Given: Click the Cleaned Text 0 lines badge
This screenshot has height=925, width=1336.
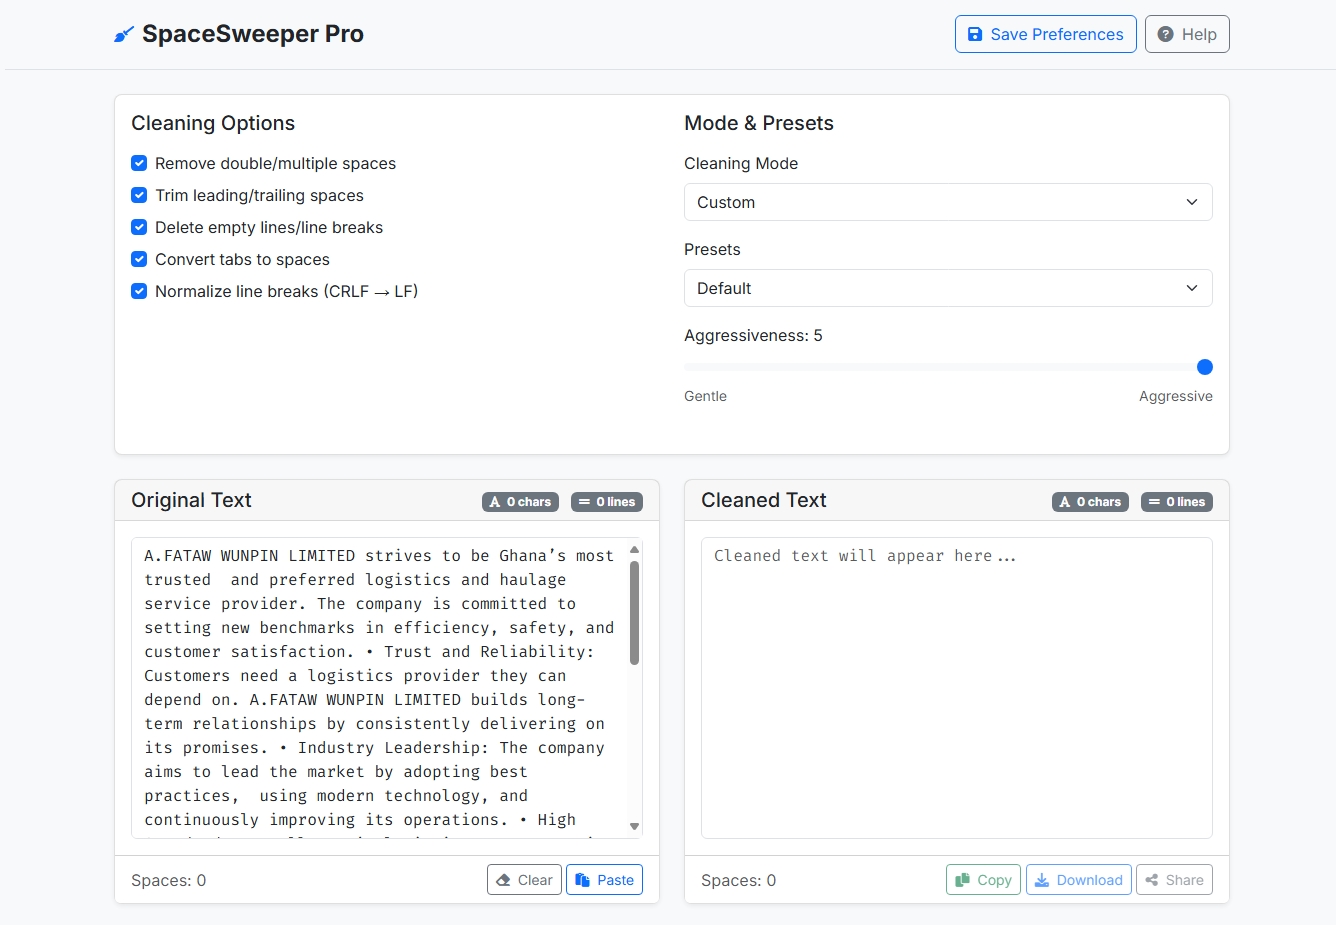Looking at the screenshot, I should 1177,502.
